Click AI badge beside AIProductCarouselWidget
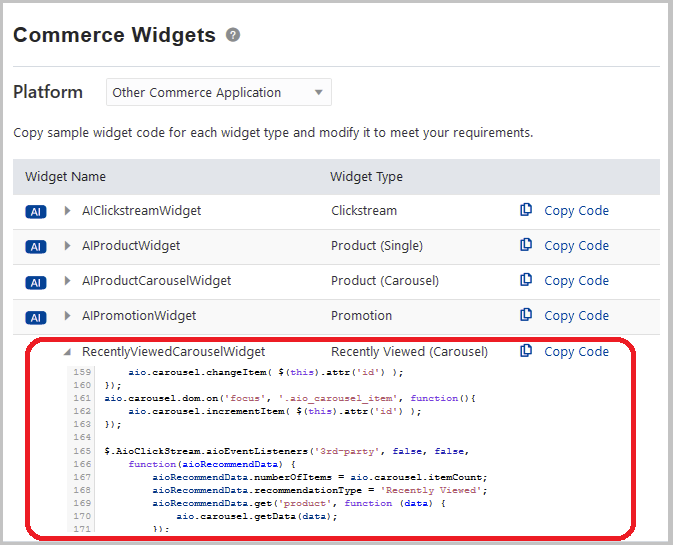673x545 pixels. tap(36, 281)
